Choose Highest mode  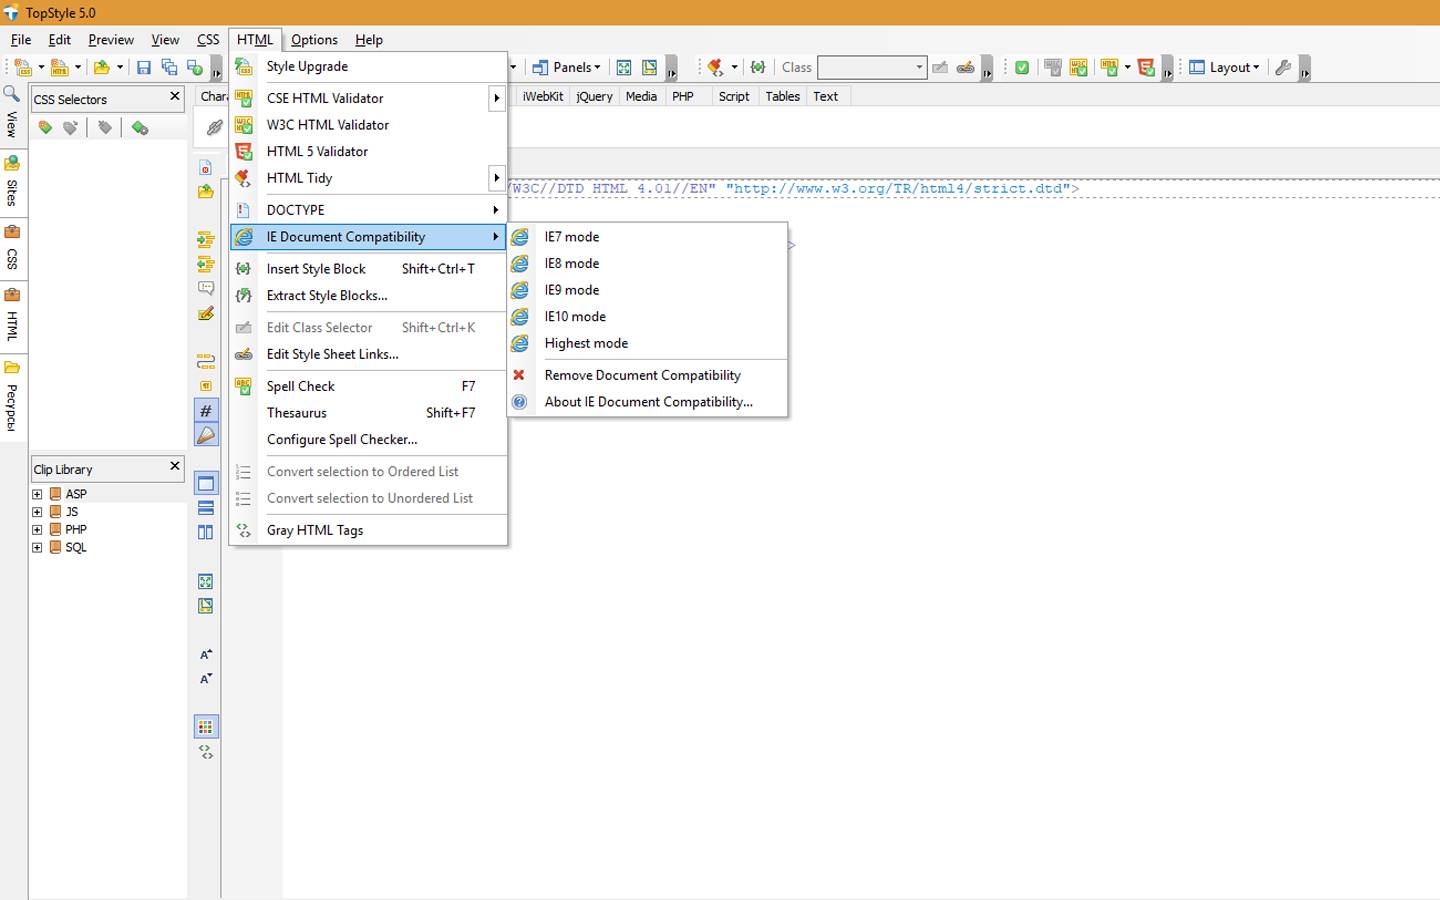(647, 343)
